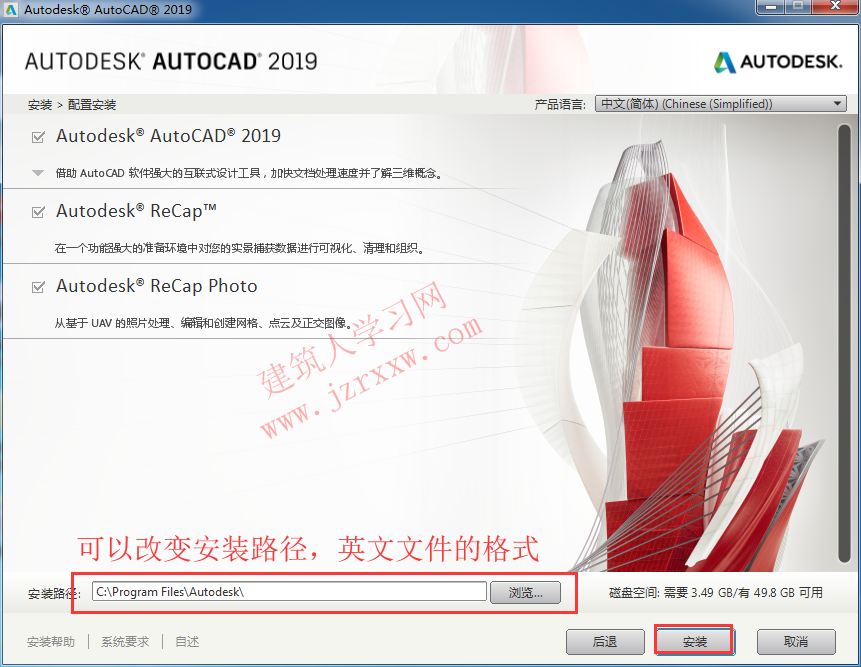Click the Autodesk AutoCAD 2019 product title

pyautogui.click(x=168, y=136)
